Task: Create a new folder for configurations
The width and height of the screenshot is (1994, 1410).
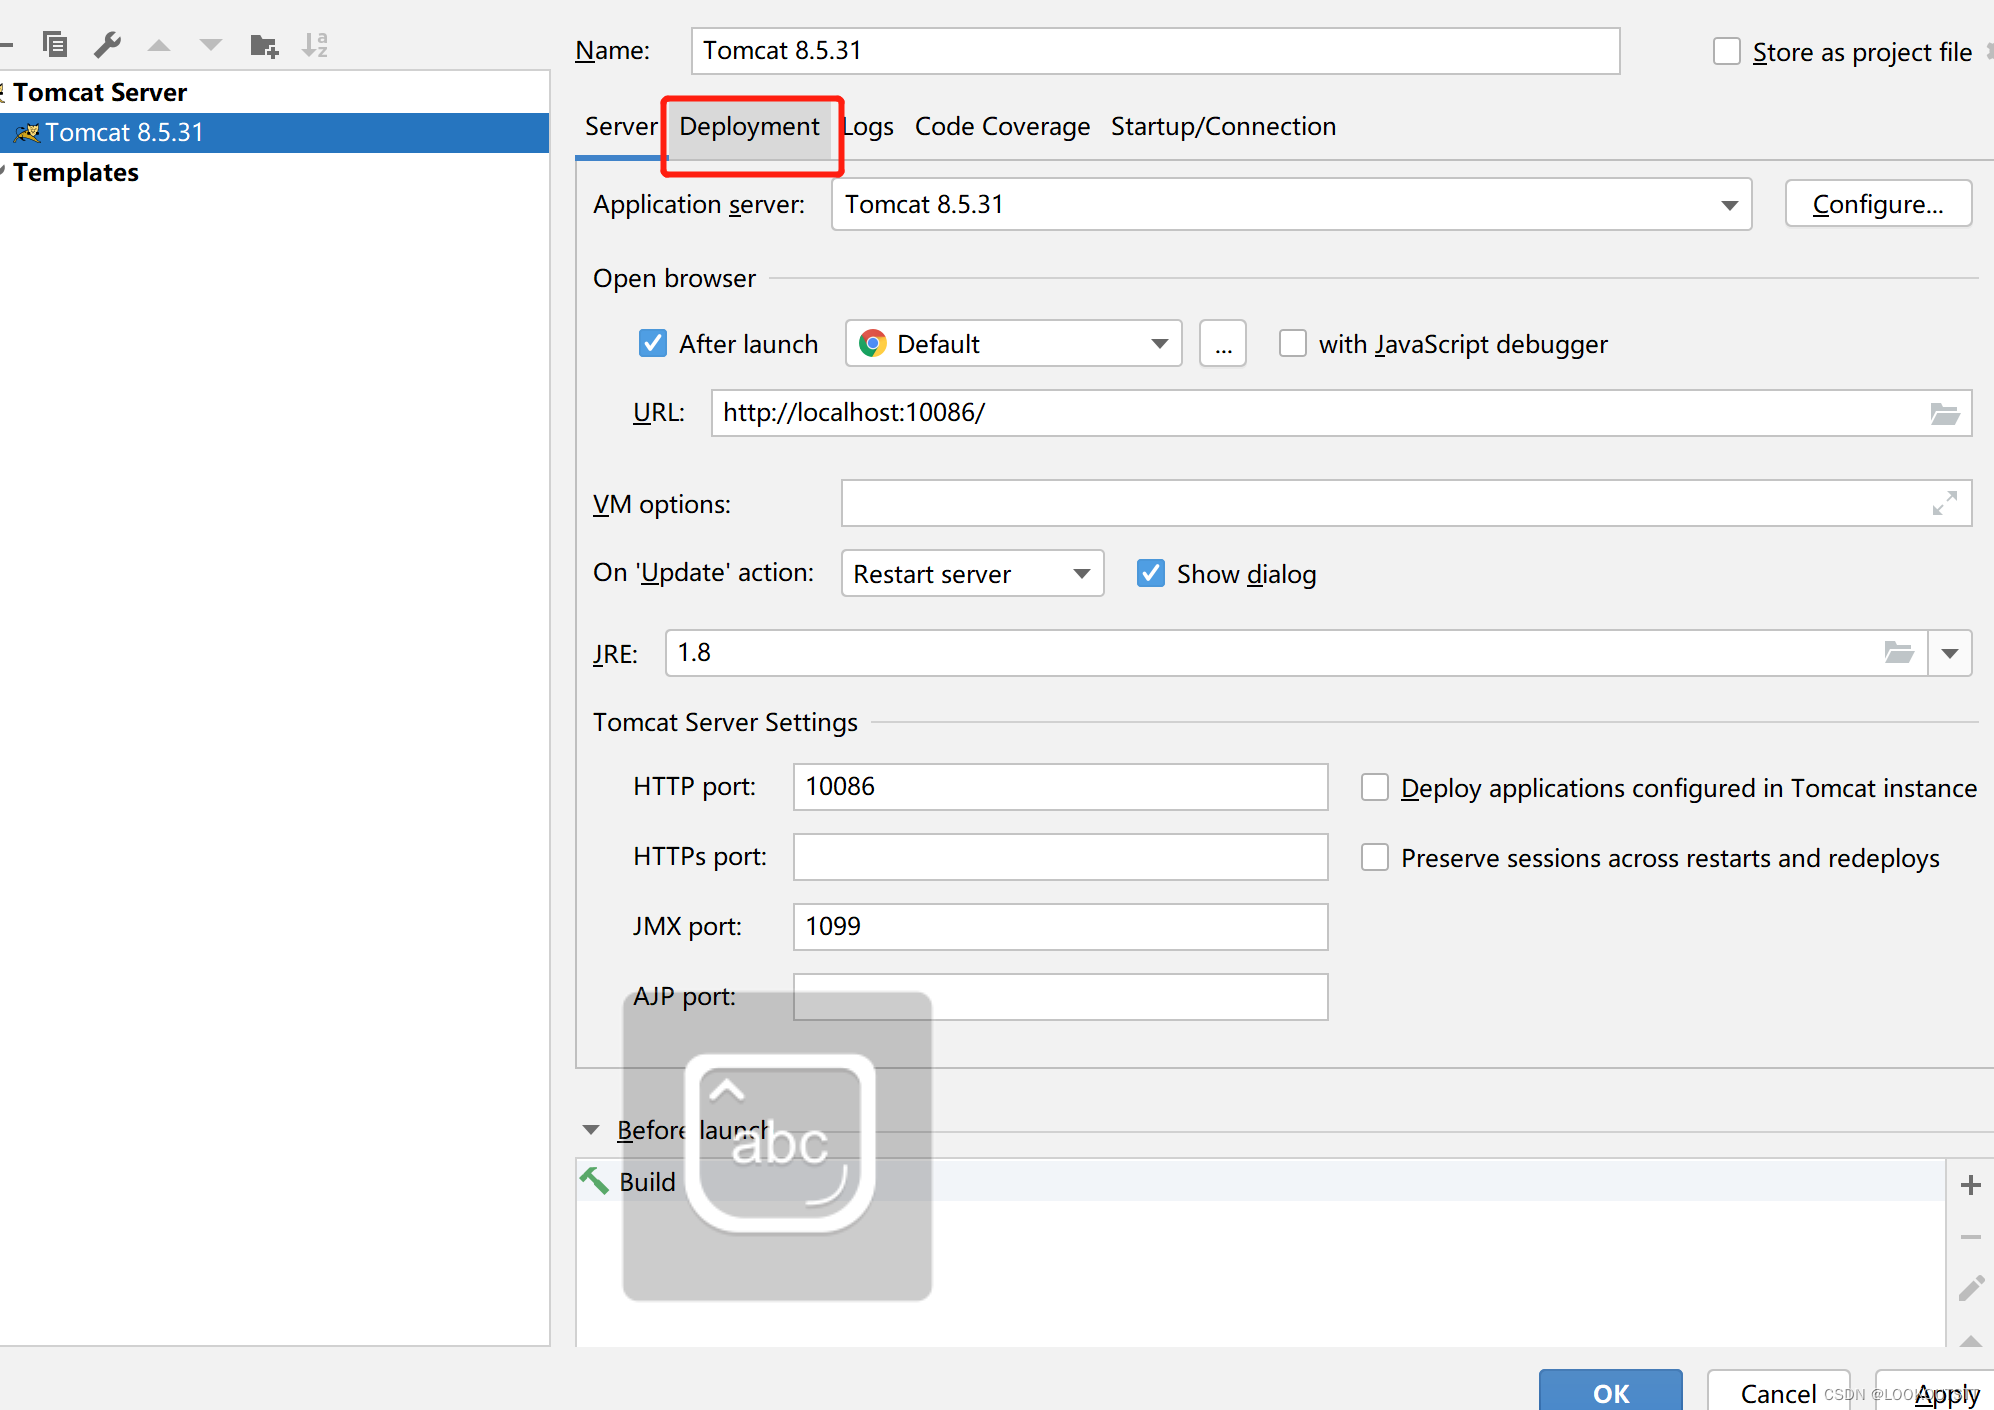Action: pyautogui.click(x=264, y=46)
